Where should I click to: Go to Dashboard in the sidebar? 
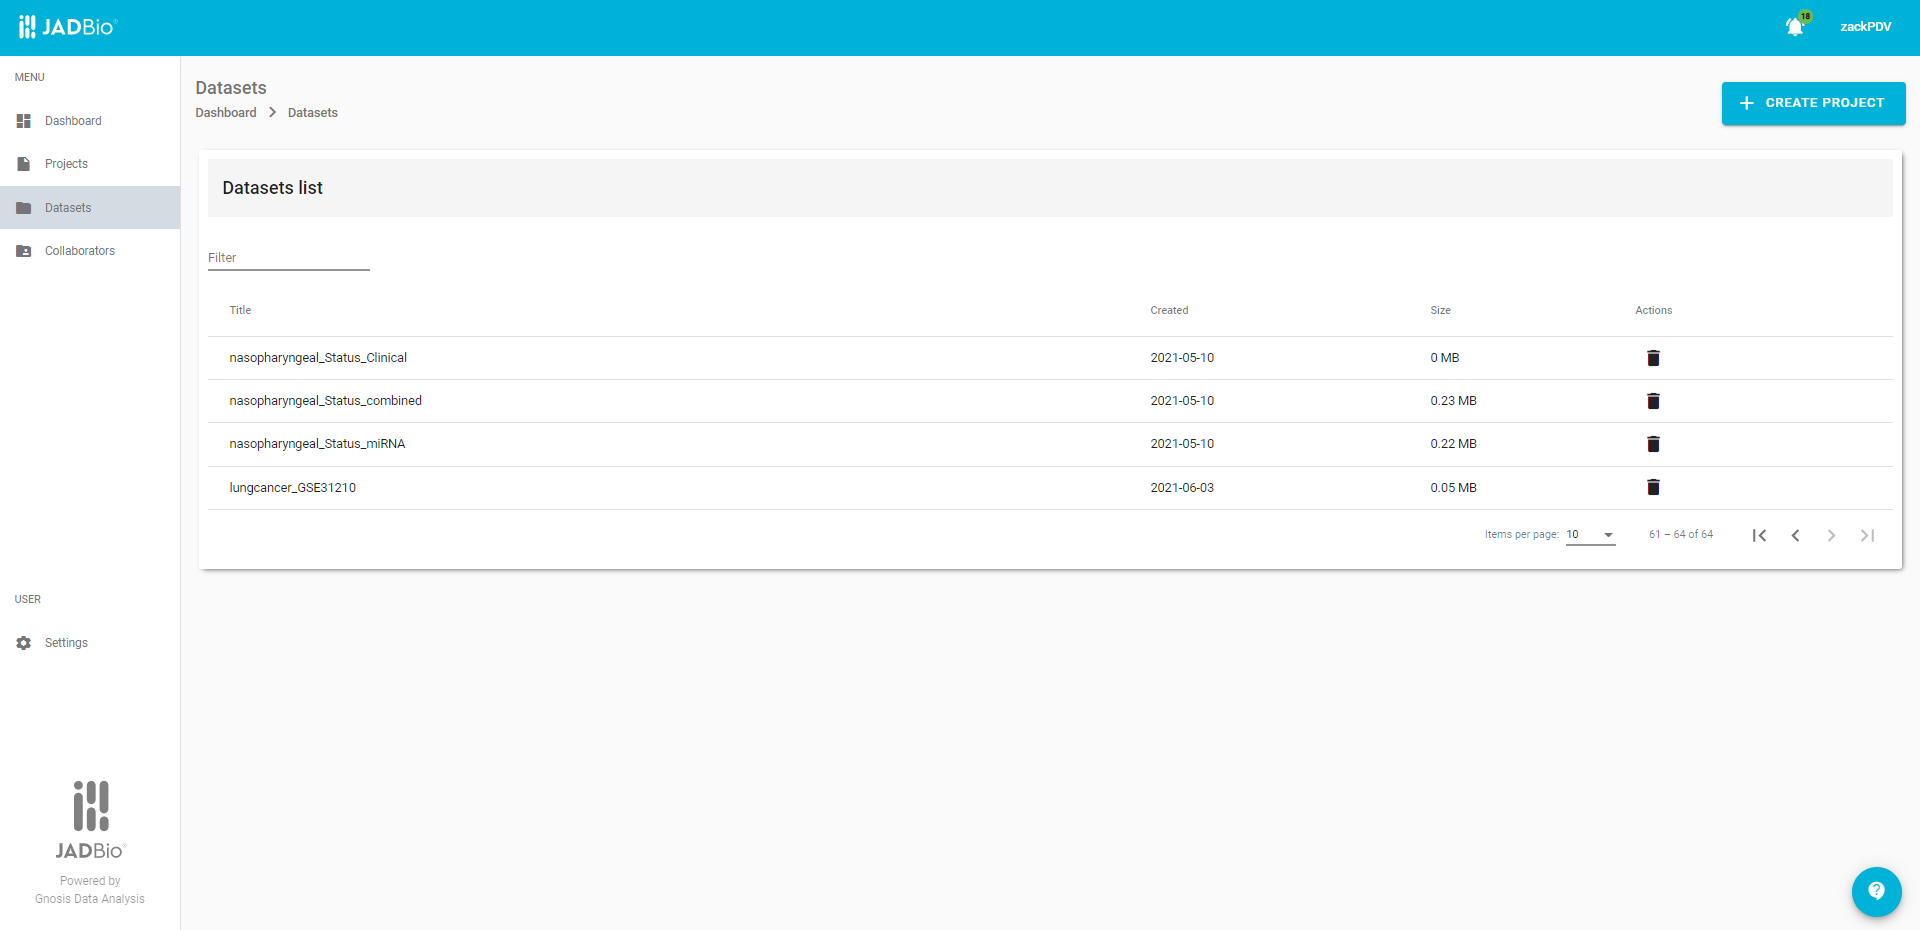[90, 121]
